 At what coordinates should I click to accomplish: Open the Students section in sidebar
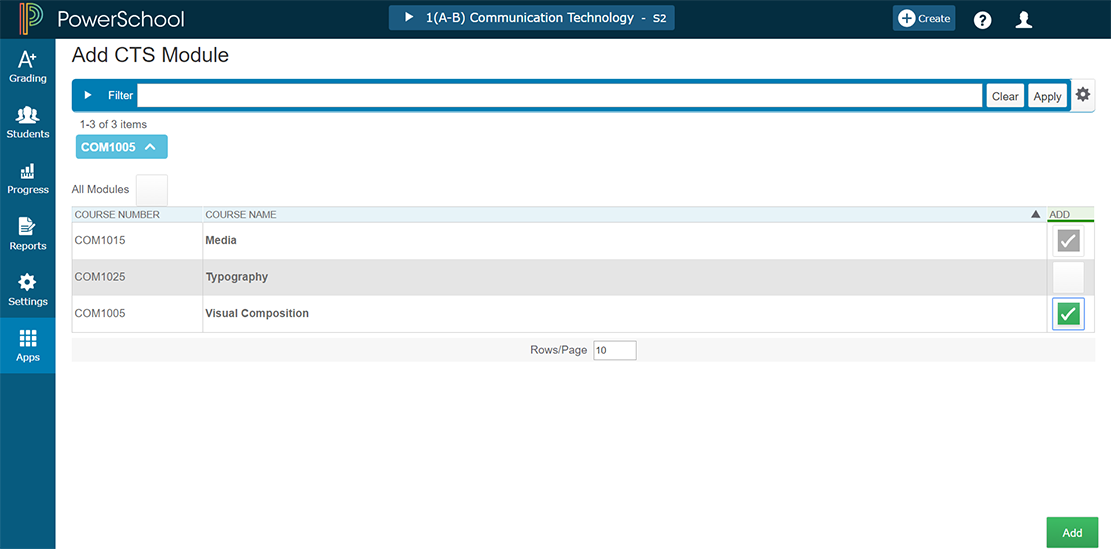tap(28, 123)
